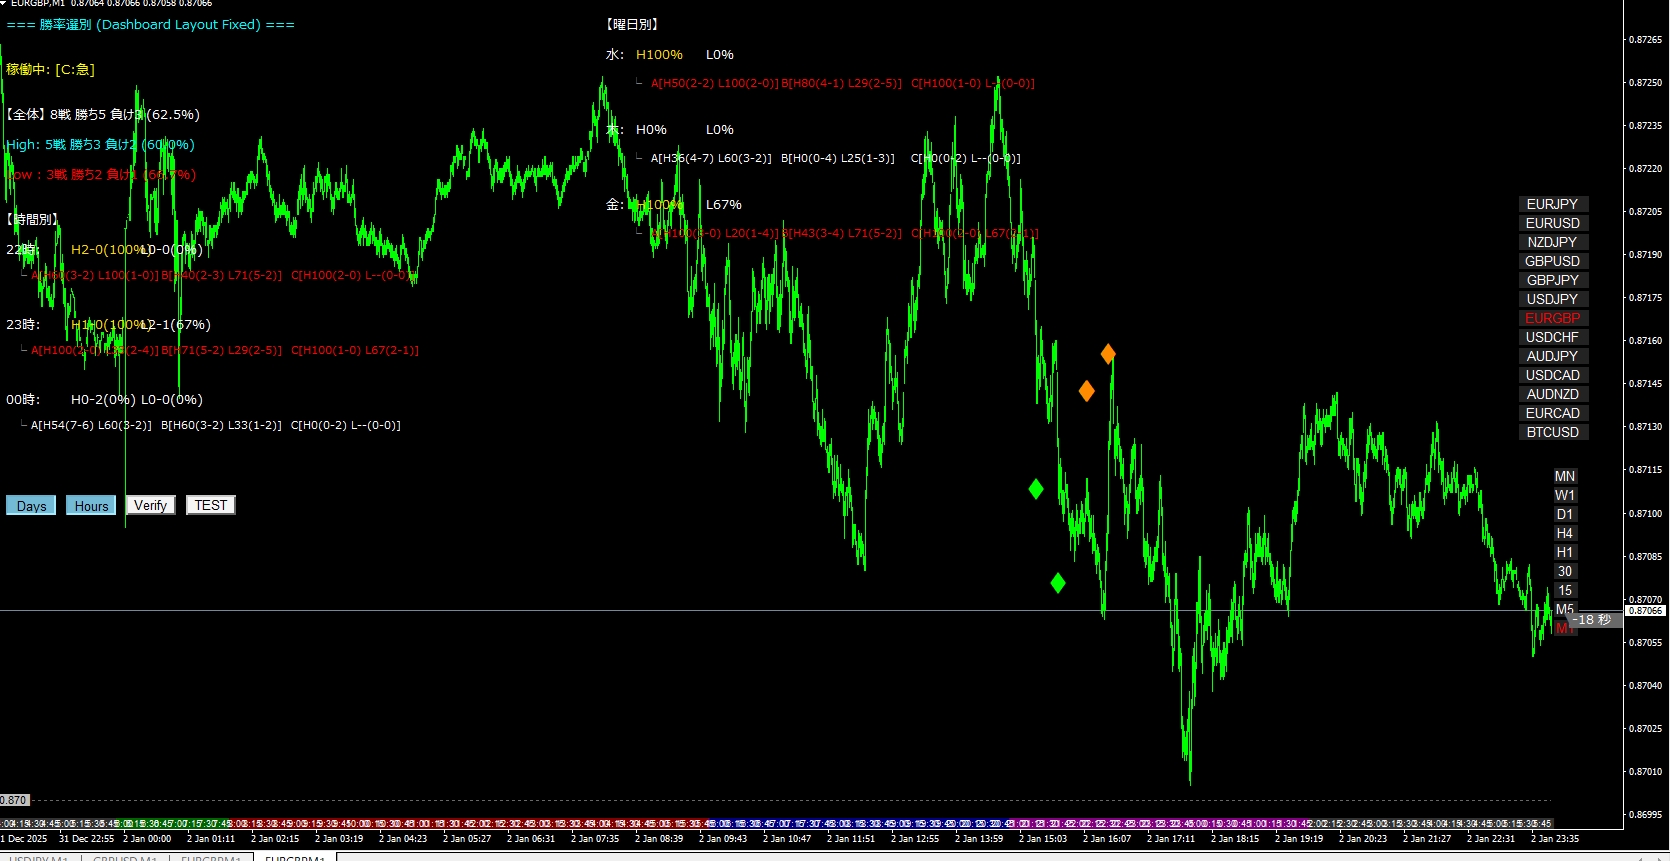Open the AUDJPY symbol
The height and width of the screenshot is (861, 1670).
tap(1552, 356)
